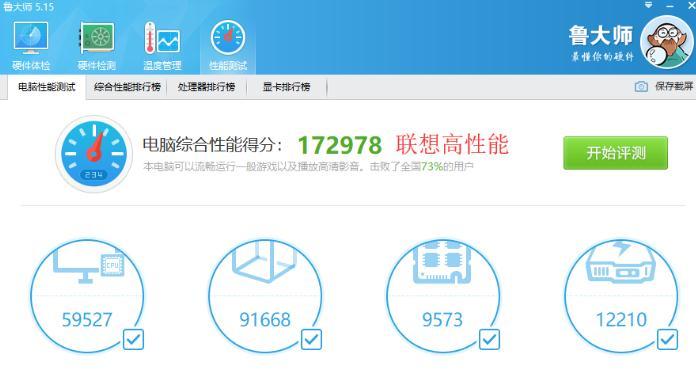Switch to 显卡排行榜 tab

286,87
